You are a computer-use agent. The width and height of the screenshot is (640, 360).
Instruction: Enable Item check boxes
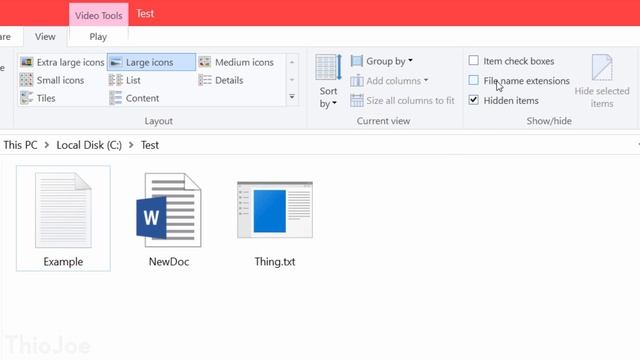point(473,60)
